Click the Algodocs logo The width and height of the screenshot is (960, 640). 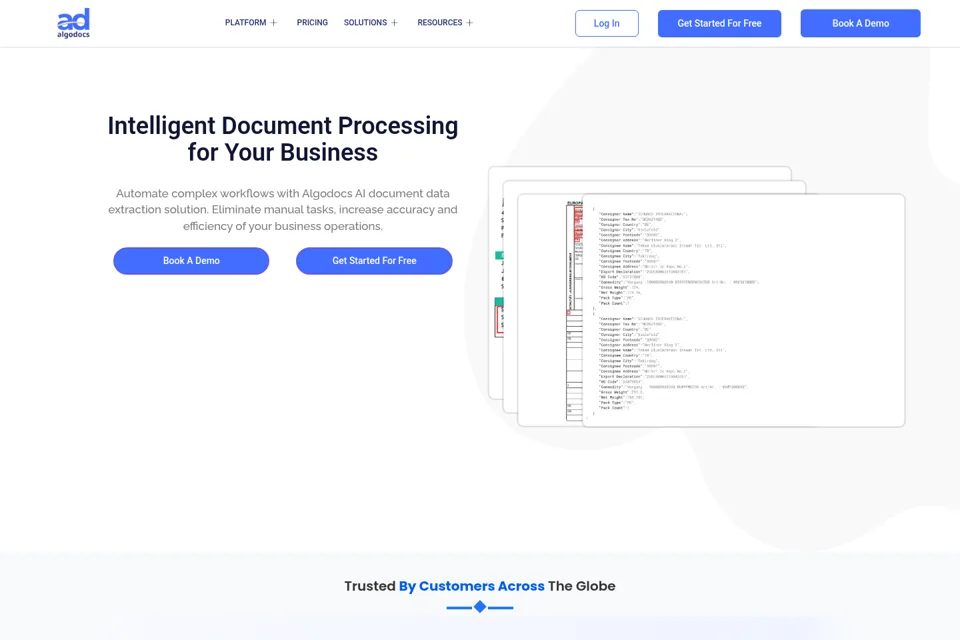(x=73, y=23)
